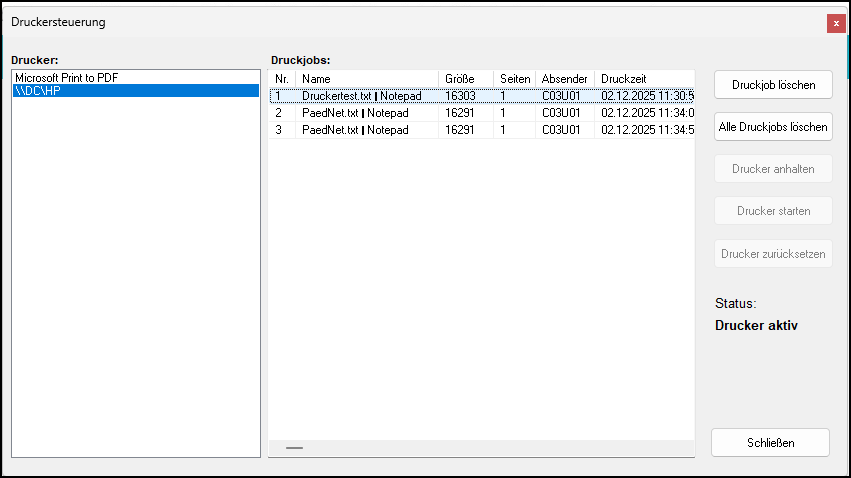This screenshot has height=478, width=851.
Task: Click the Drucker anhalten button
Action: [x=773, y=169]
